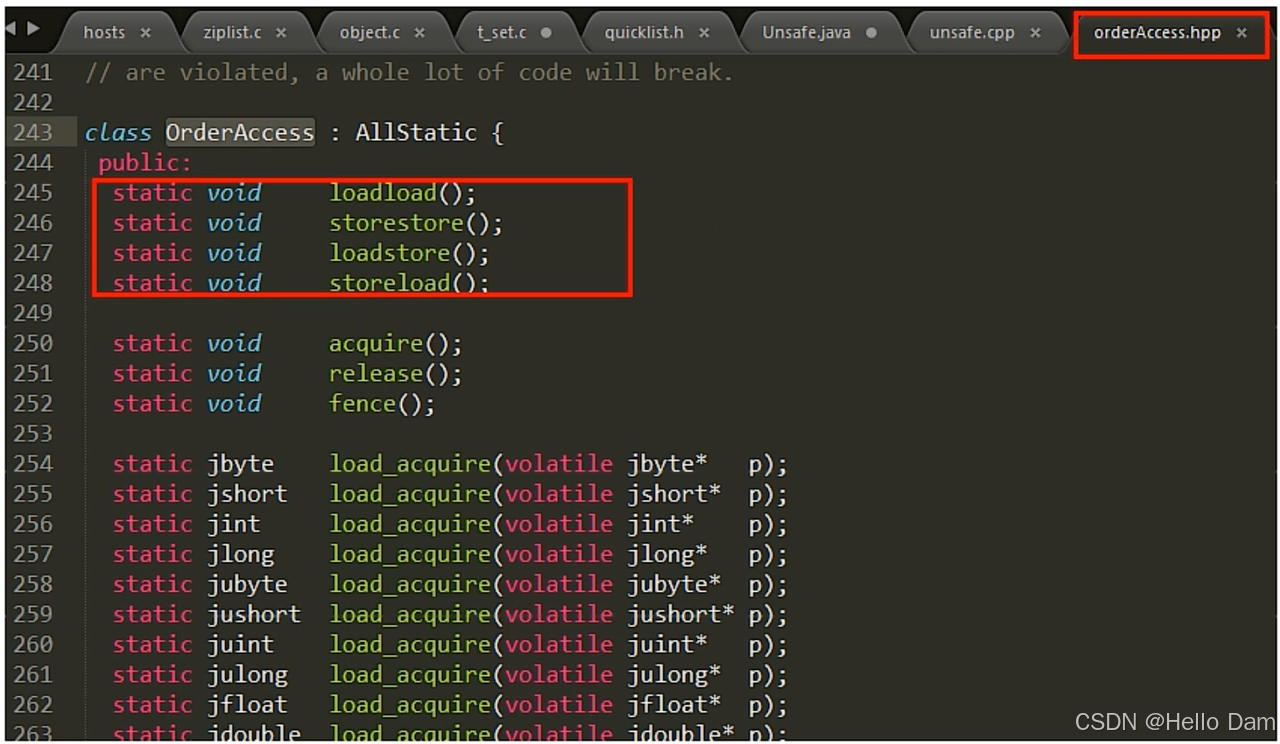Select the quicklist.h tab
The image size is (1280, 744).
click(x=644, y=32)
